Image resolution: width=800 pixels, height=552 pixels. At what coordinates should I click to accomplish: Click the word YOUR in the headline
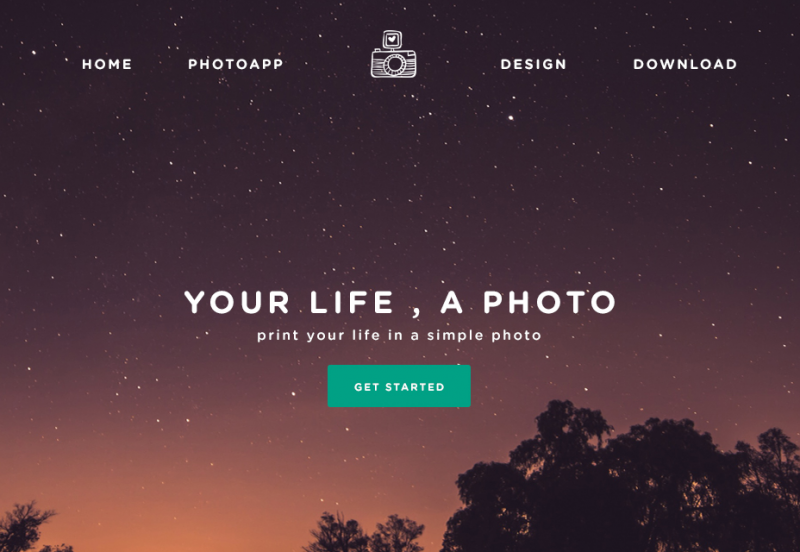(x=237, y=302)
